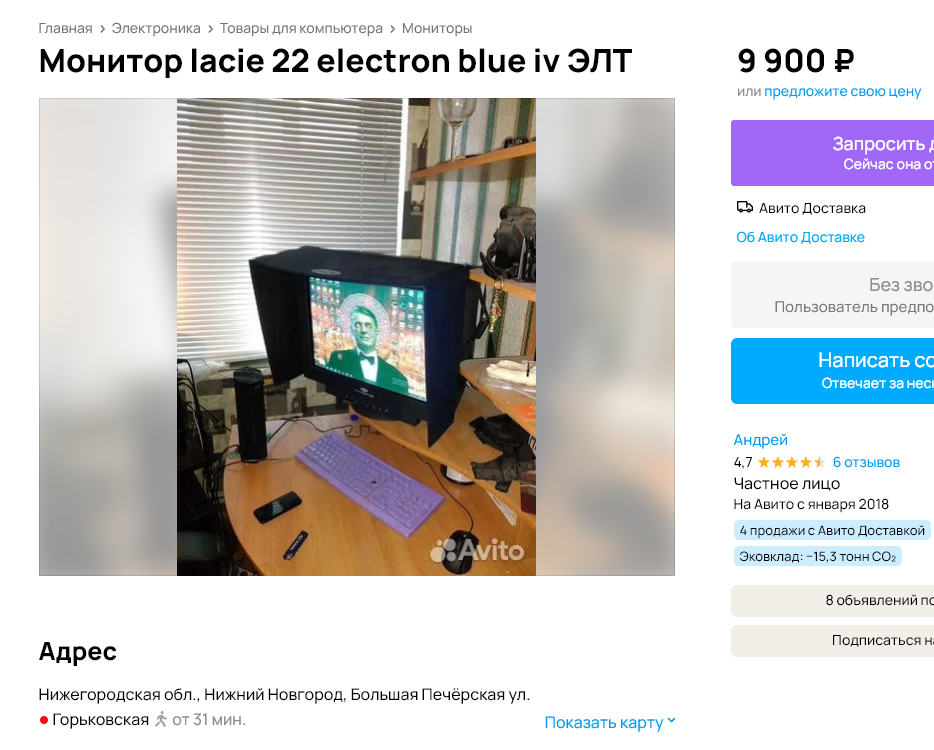Click предложите свою цену link
The height and width of the screenshot is (750, 934).
tap(842, 91)
